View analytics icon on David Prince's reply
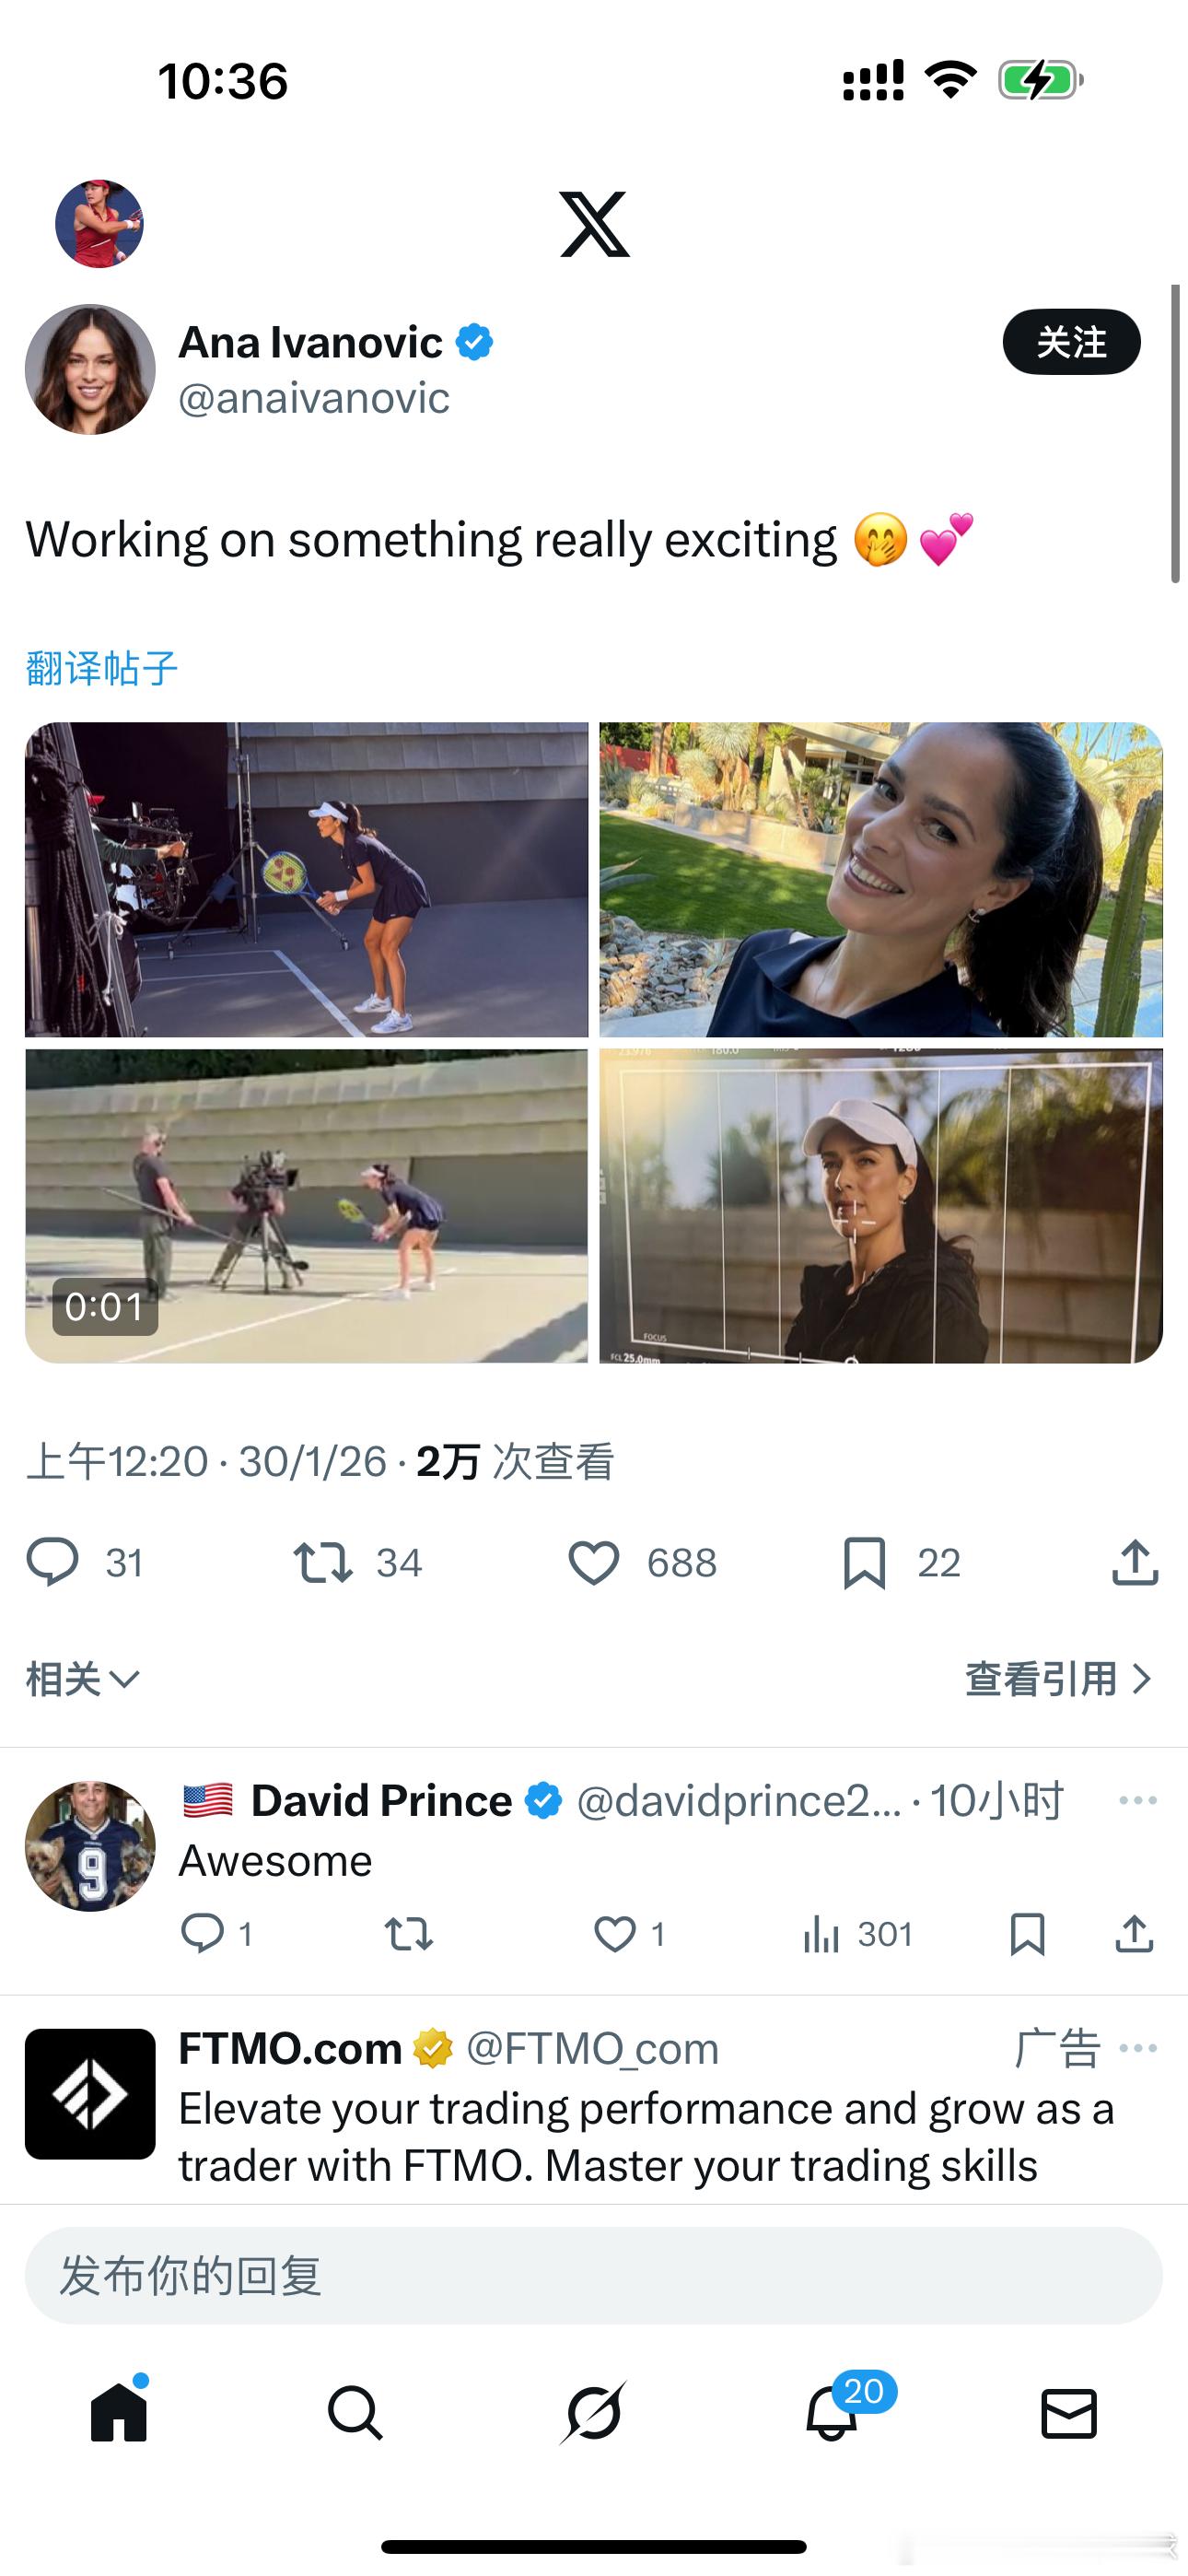 [820, 1934]
